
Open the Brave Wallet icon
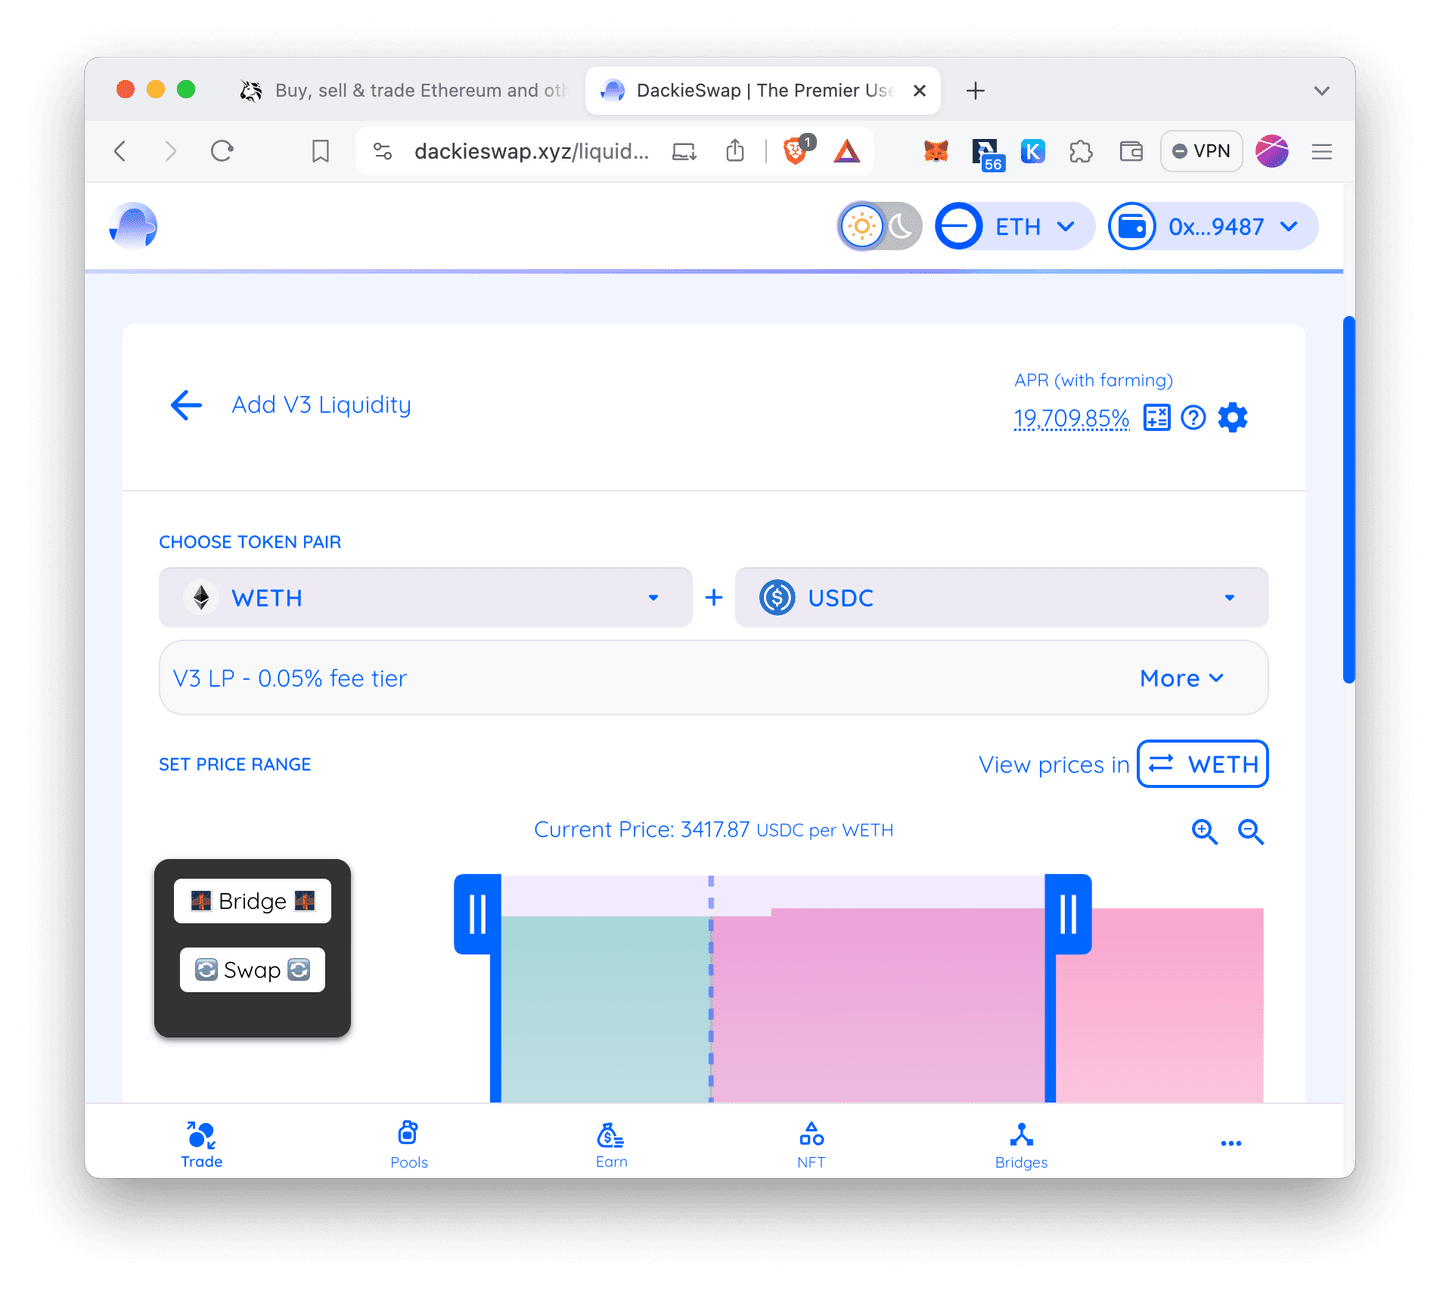[1131, 151]
